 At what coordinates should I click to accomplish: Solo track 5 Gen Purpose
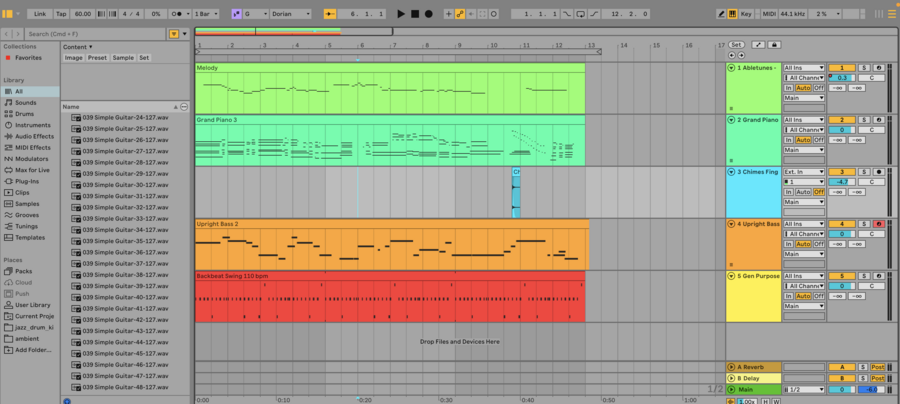pyautogui.click(x=864, y=276)
